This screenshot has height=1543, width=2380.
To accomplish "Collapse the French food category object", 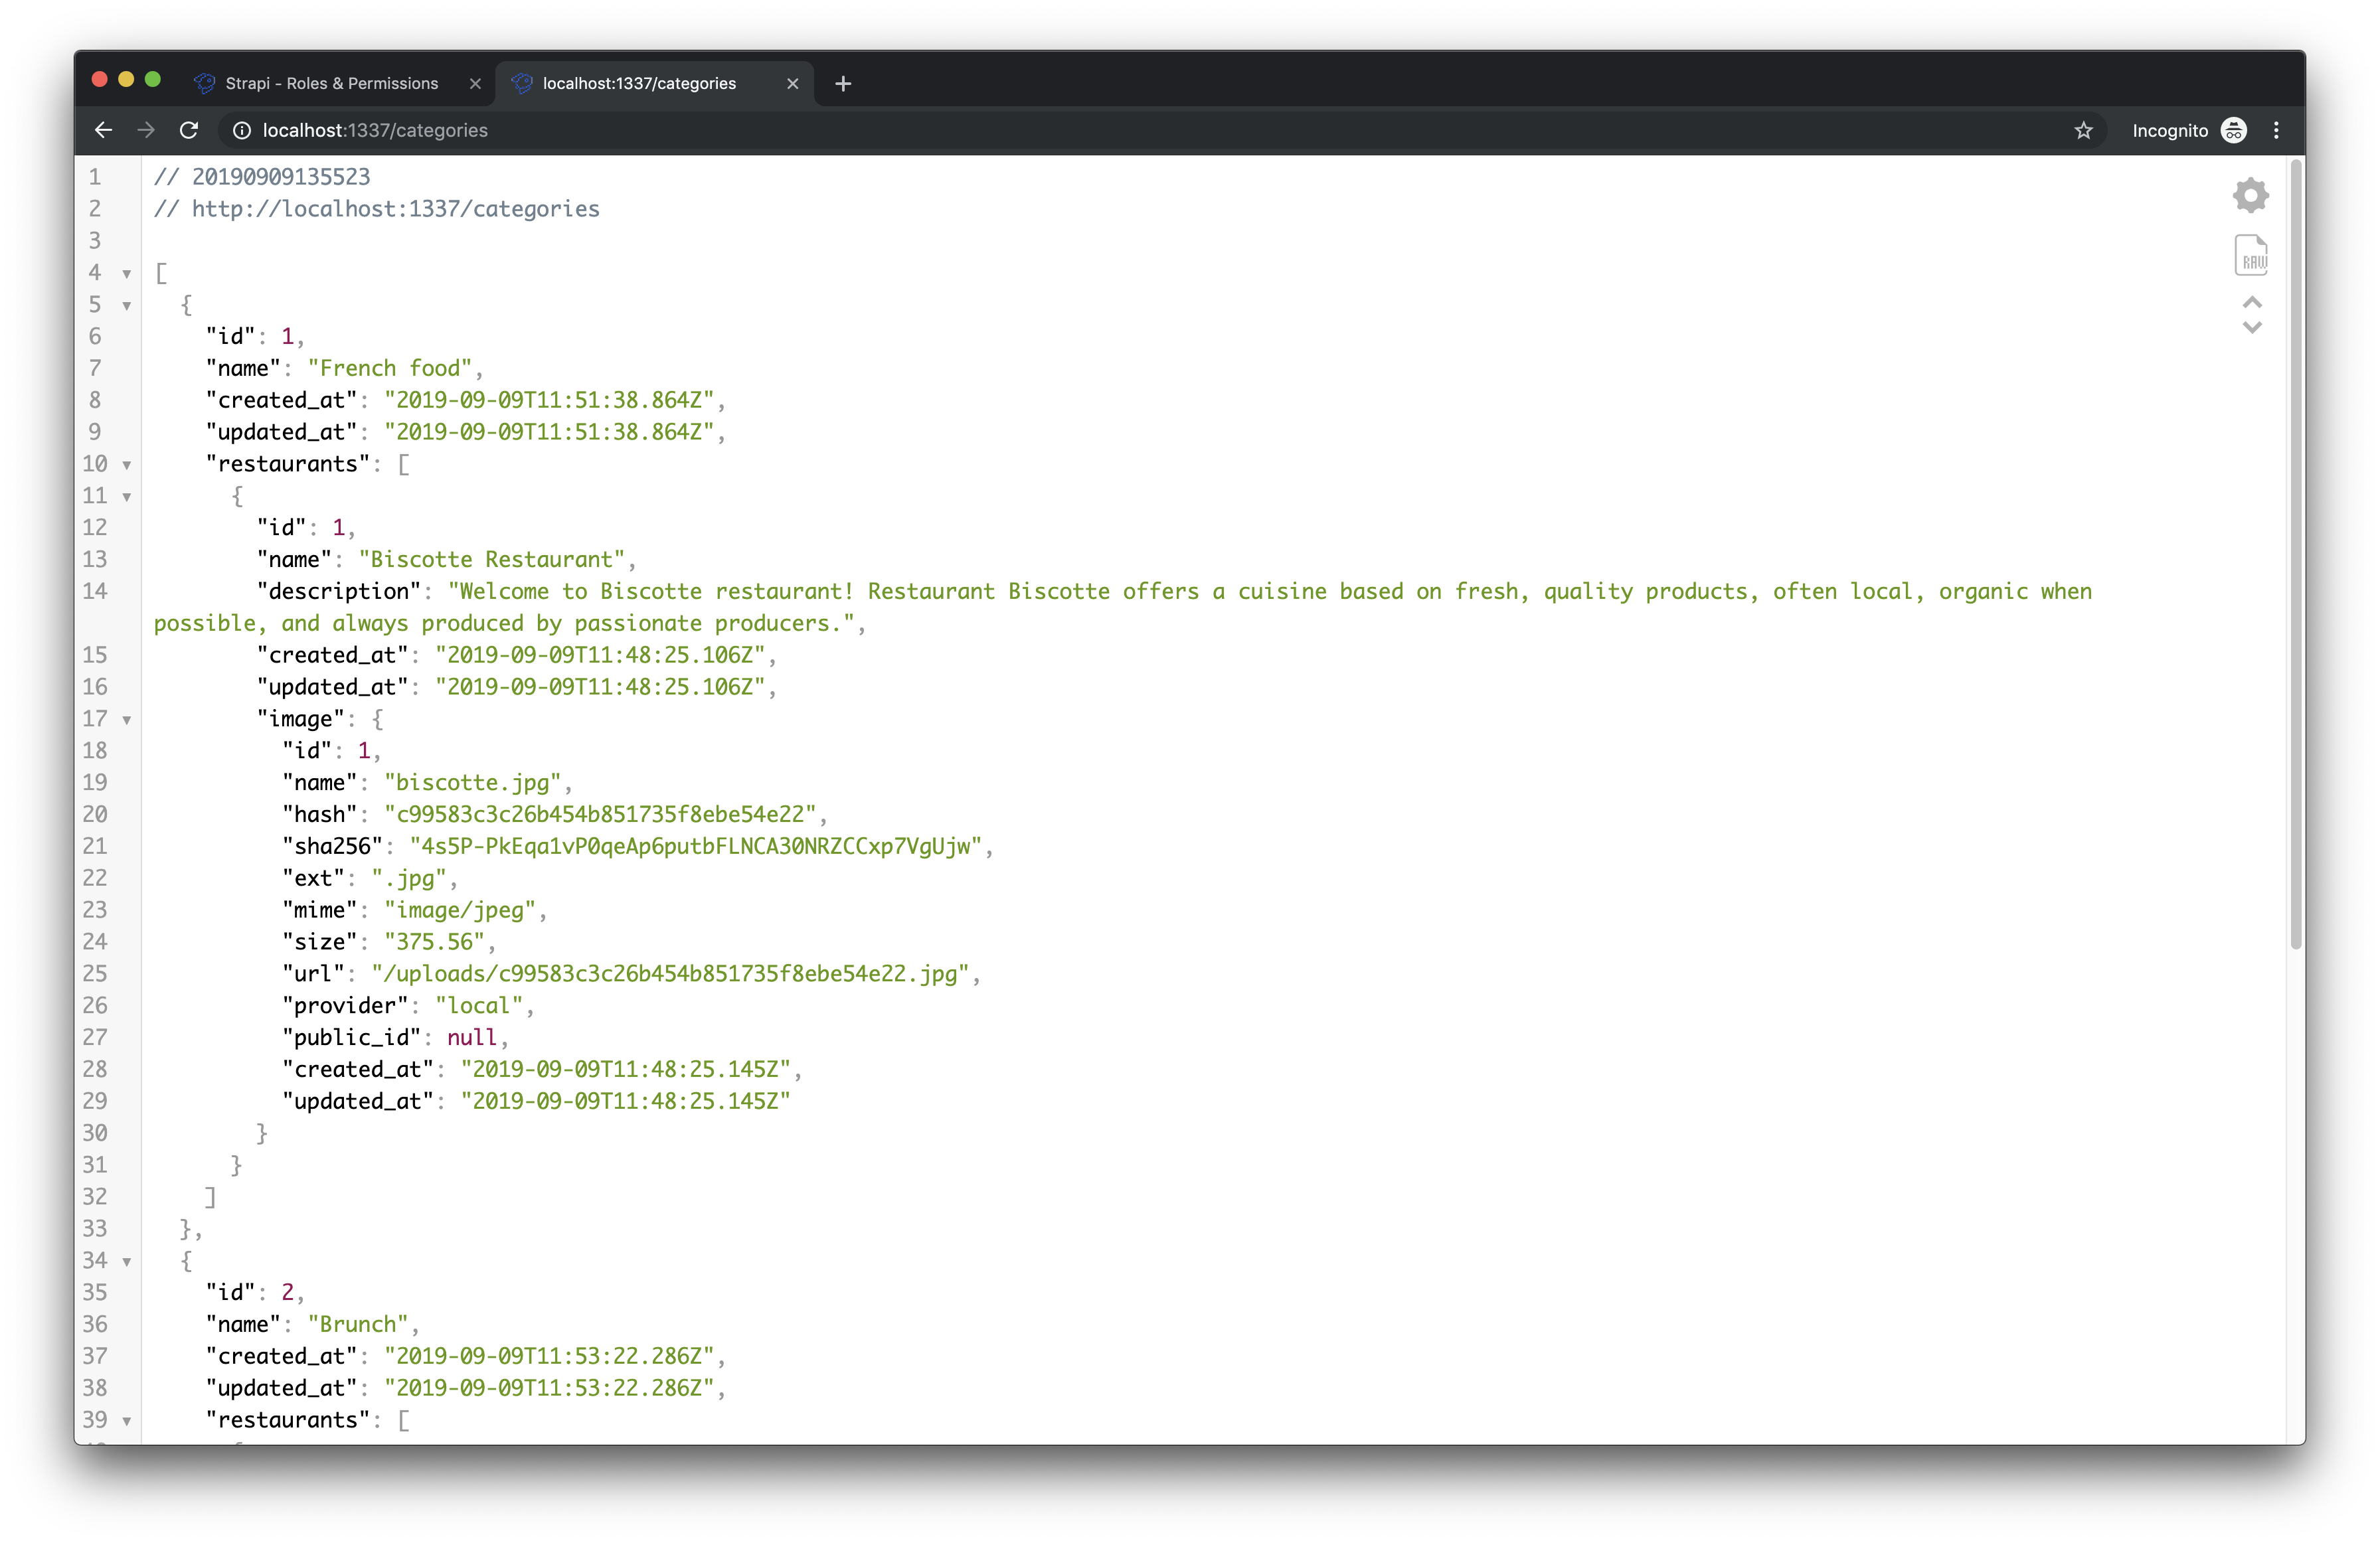I will tap(126, 305).
